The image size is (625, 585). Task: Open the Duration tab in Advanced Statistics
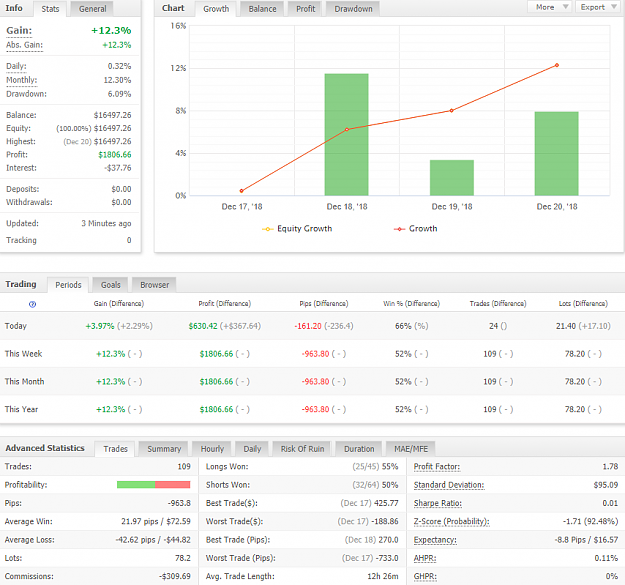(x=359, y=449)
